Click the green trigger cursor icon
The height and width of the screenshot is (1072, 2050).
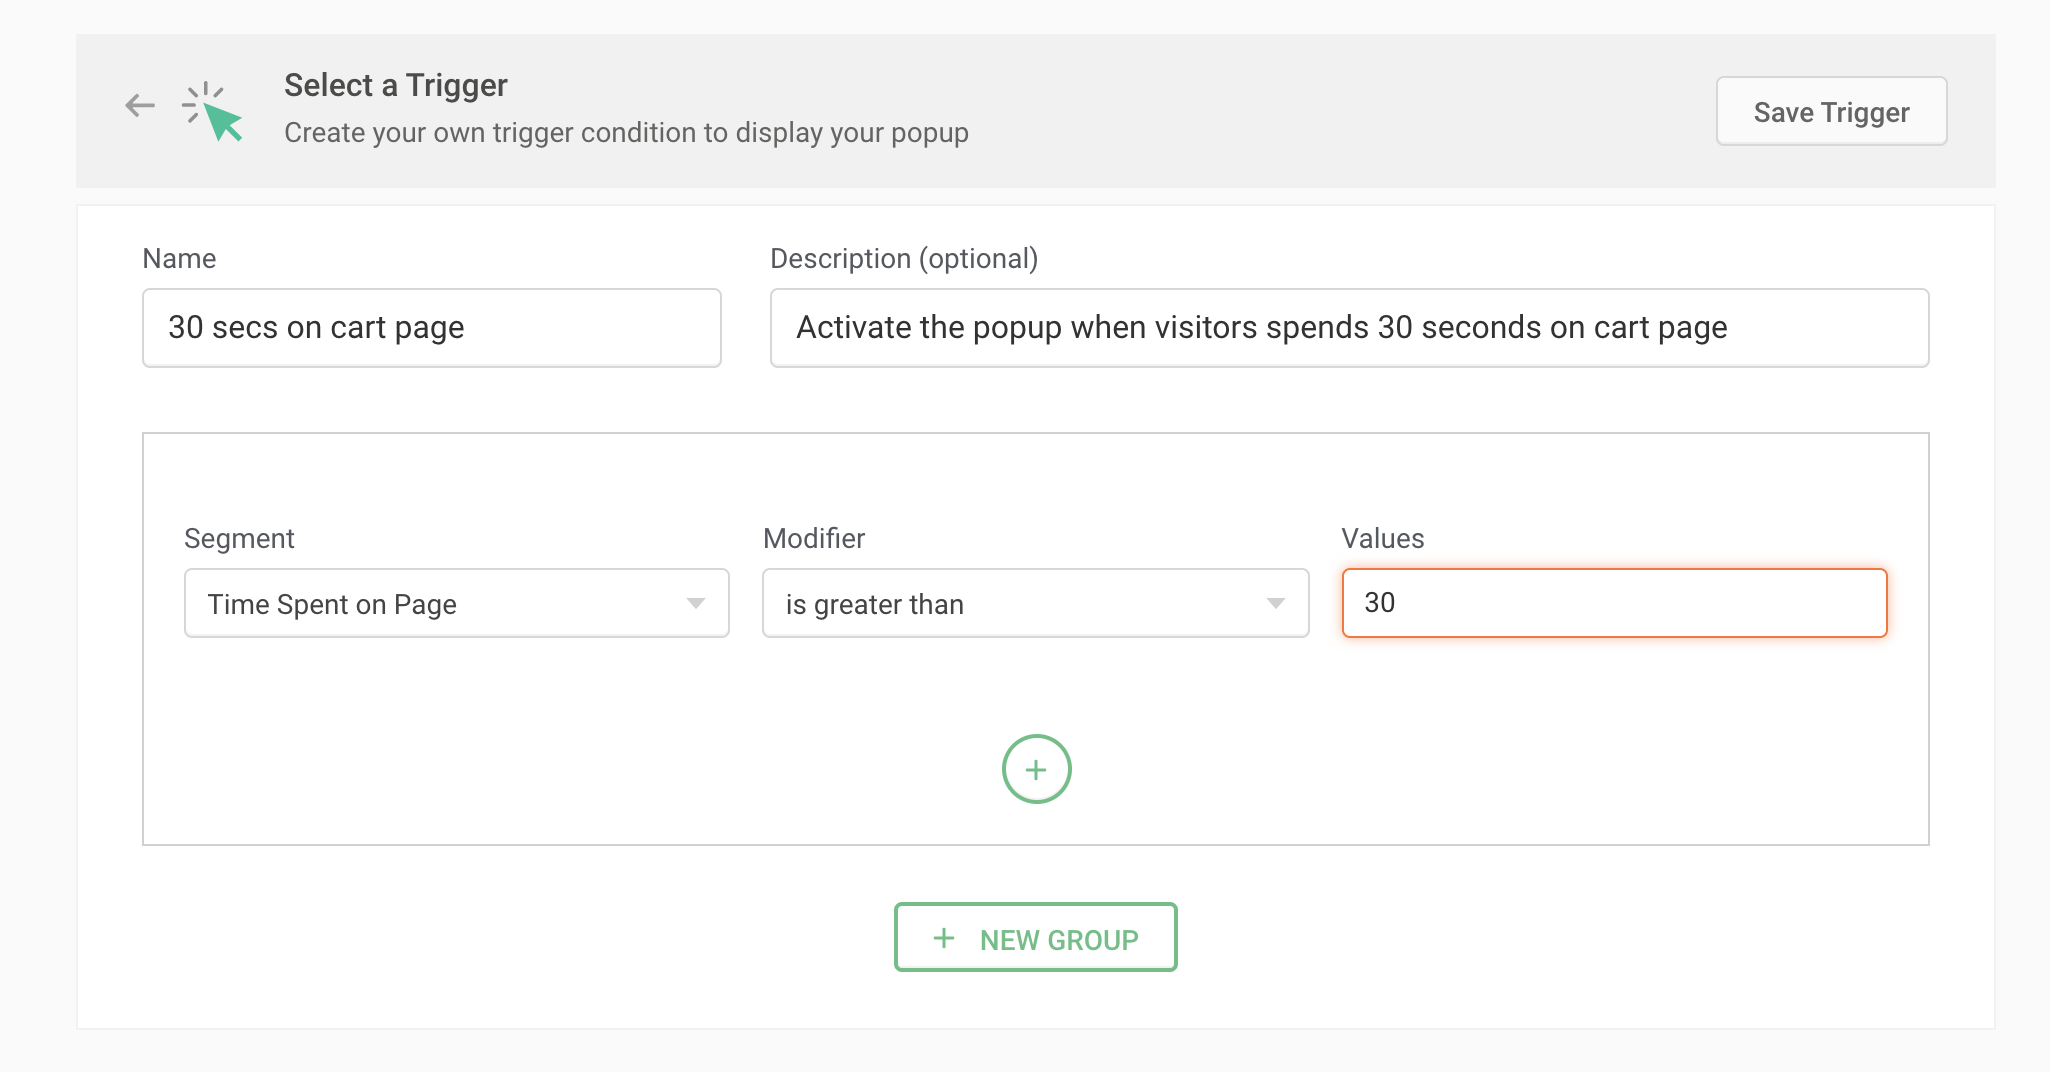(213, 111)
